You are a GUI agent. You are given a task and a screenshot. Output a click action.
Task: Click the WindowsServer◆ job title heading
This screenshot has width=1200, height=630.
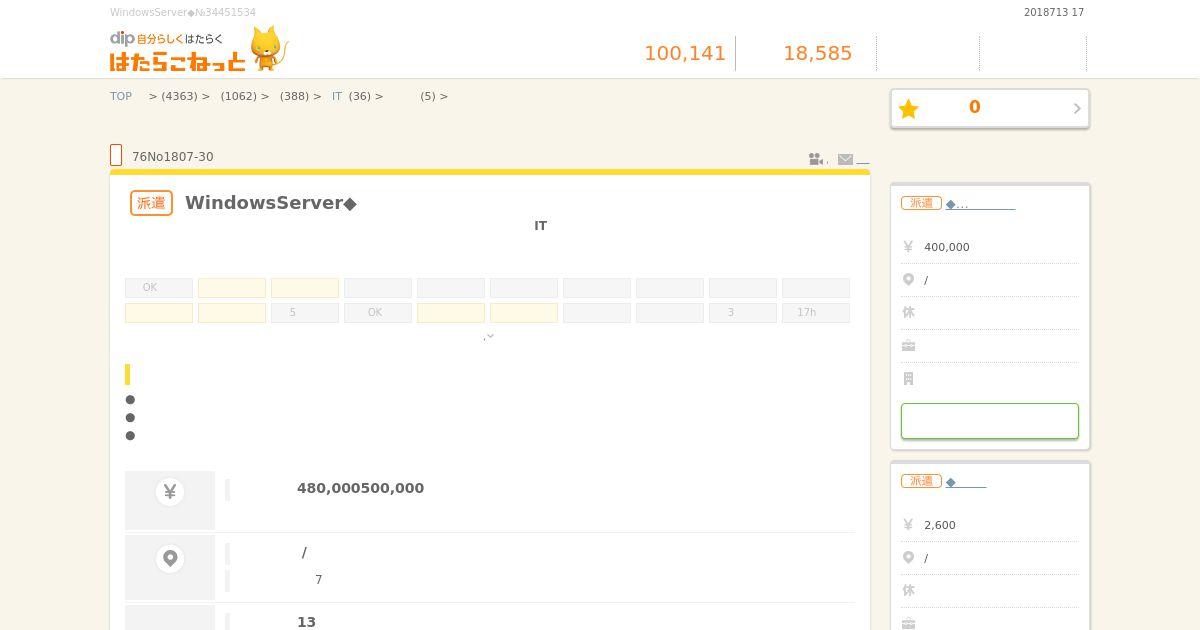click(271, 203)
